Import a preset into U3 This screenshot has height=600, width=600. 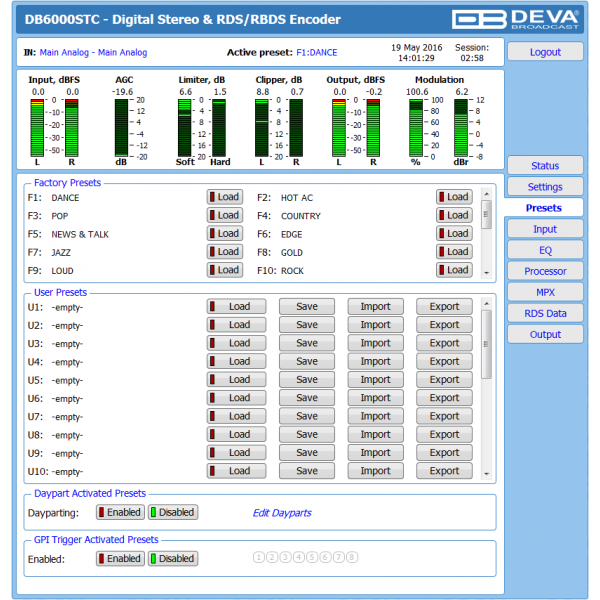pyautogui.click(x=375, y=343)
